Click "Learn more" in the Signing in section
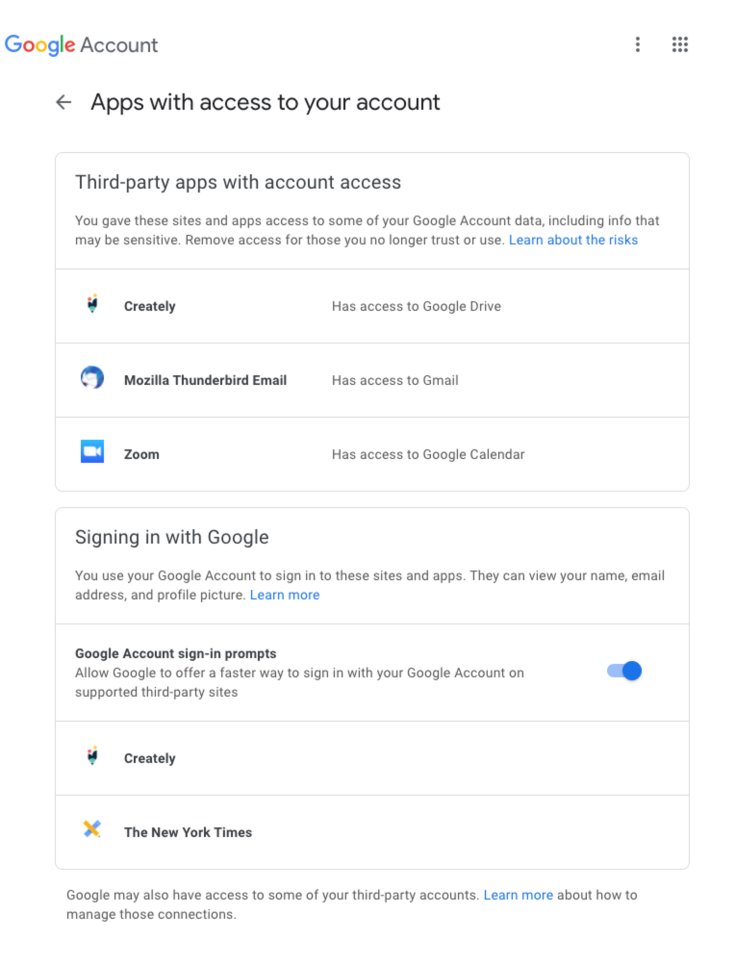This screenshot has width=747, height=967. pyautogui.click(x=285, y=595)
